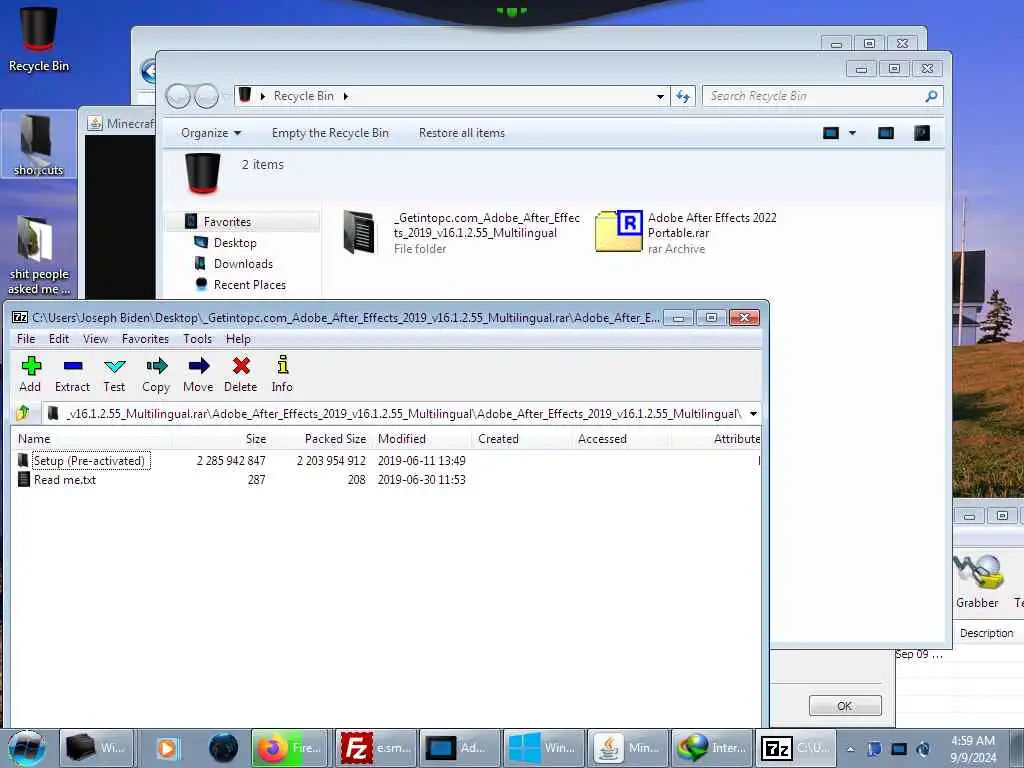Click the Extract icon in 7-Zip
Image resolution: width=1024 pixels, height=768 pixels.
(x=72, y=374)
